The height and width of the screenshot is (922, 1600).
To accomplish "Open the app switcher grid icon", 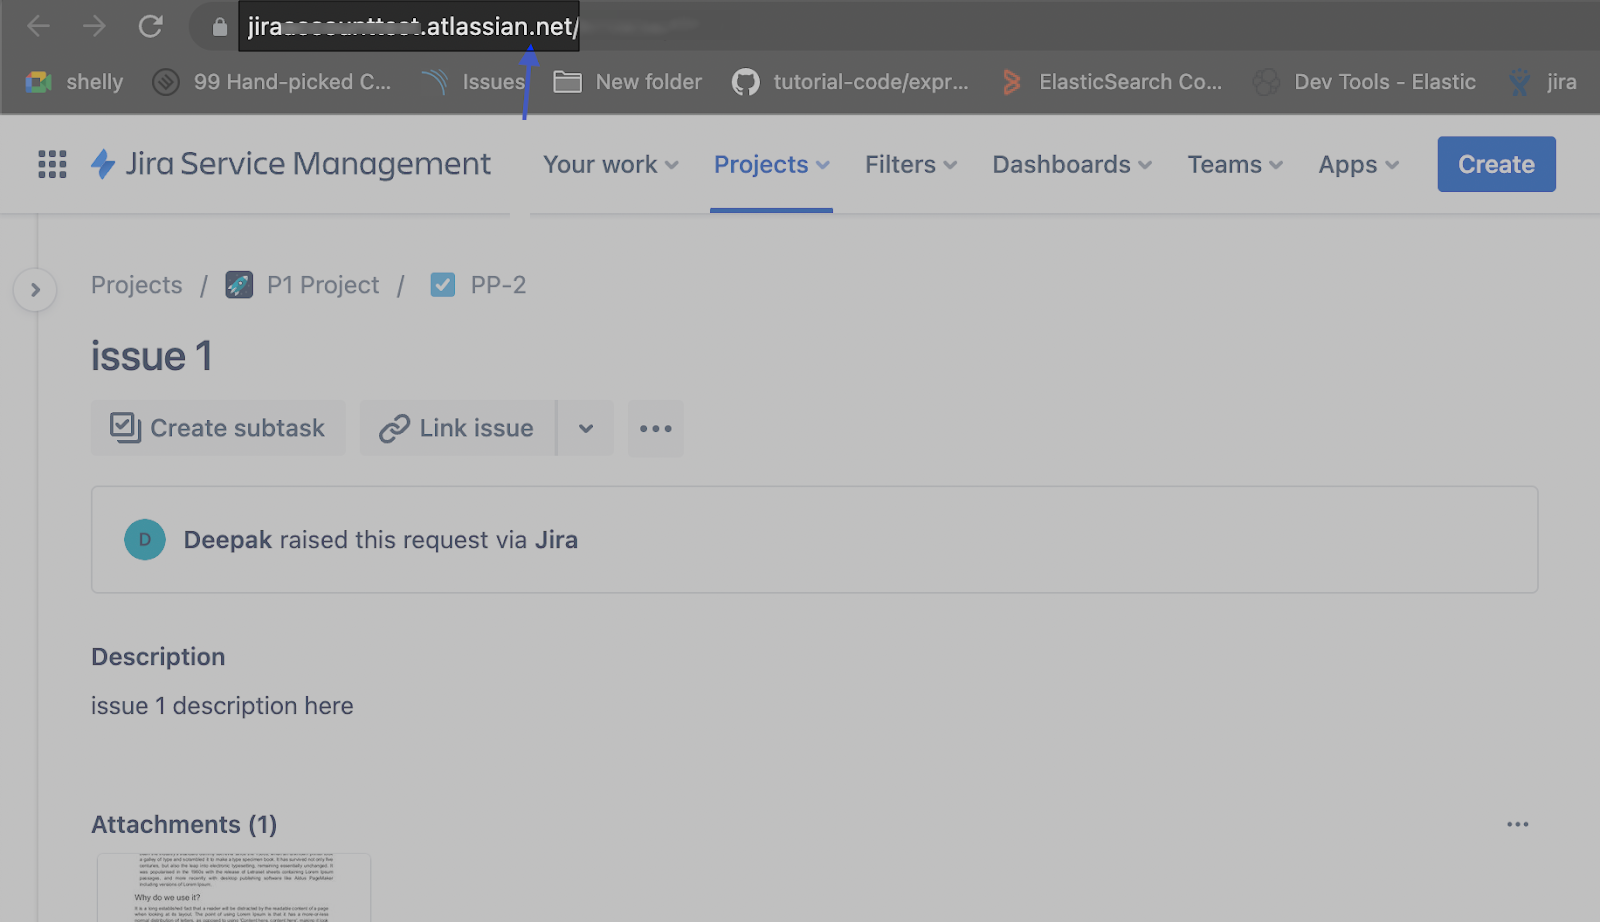I will coord(52,164).
